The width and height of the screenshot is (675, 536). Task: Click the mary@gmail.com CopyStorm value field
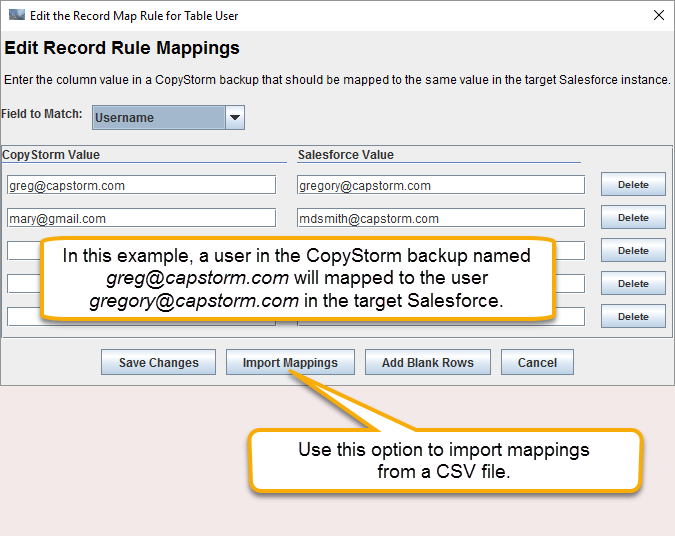pos(141,218)
